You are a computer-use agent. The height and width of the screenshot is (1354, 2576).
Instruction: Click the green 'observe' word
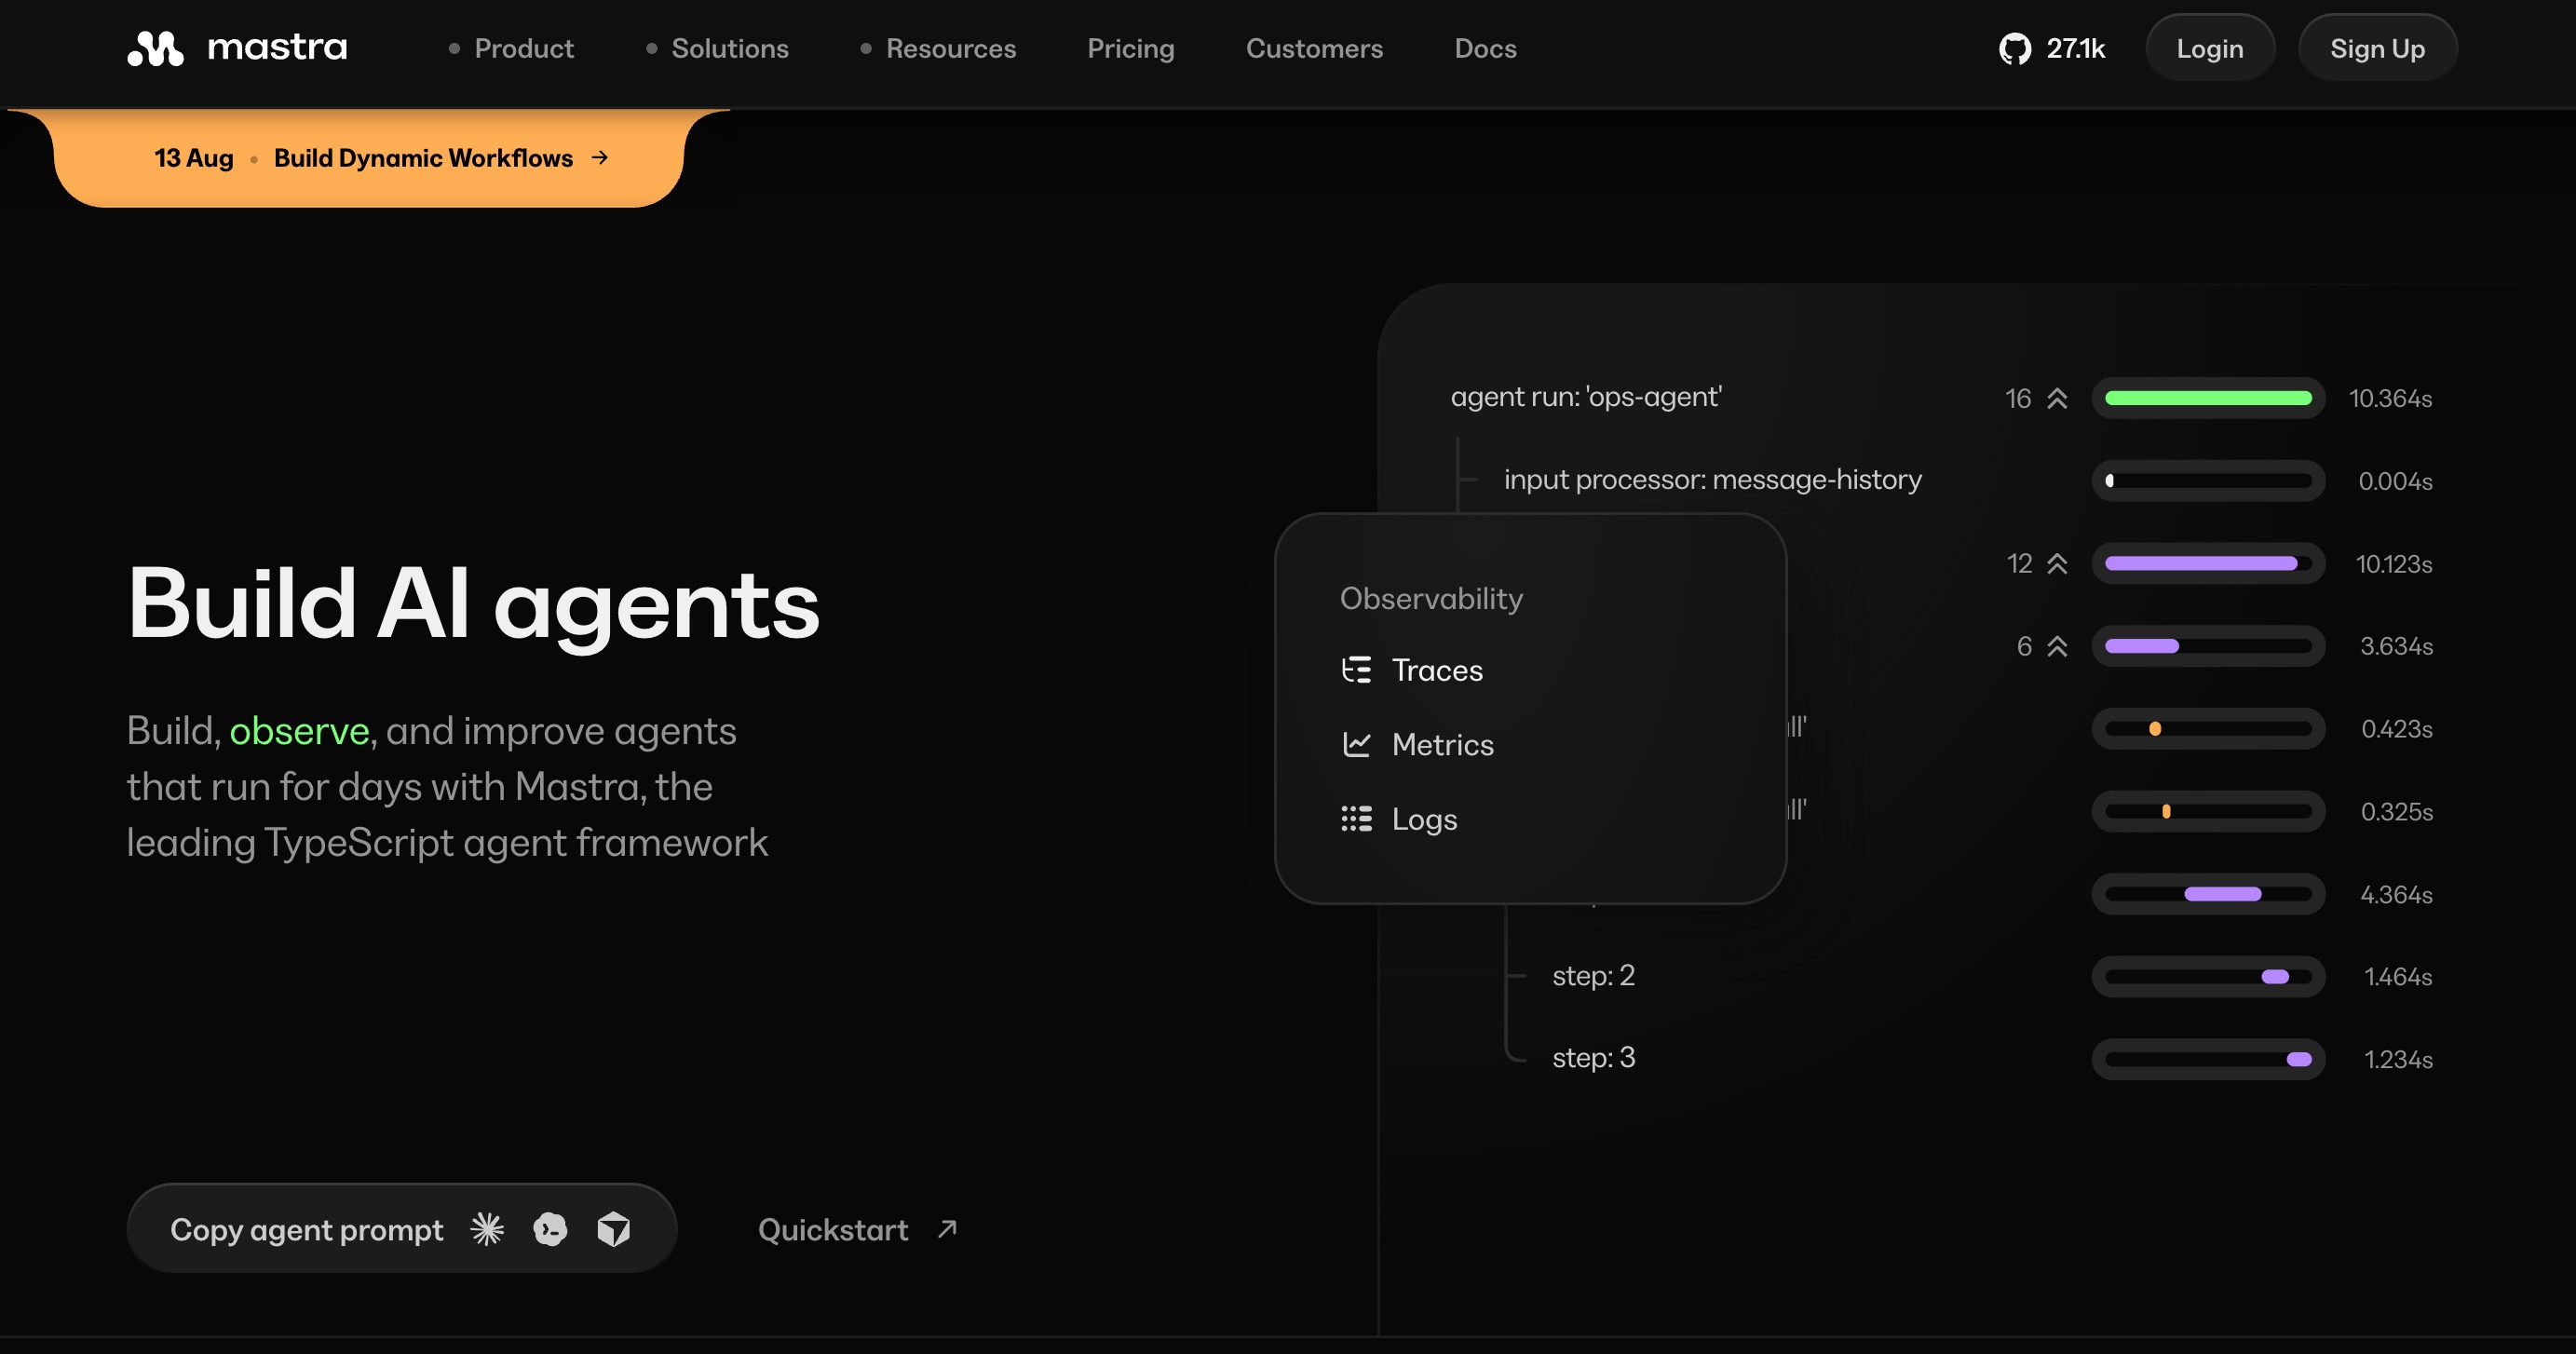pyautogui.click(x=299, y=731)
